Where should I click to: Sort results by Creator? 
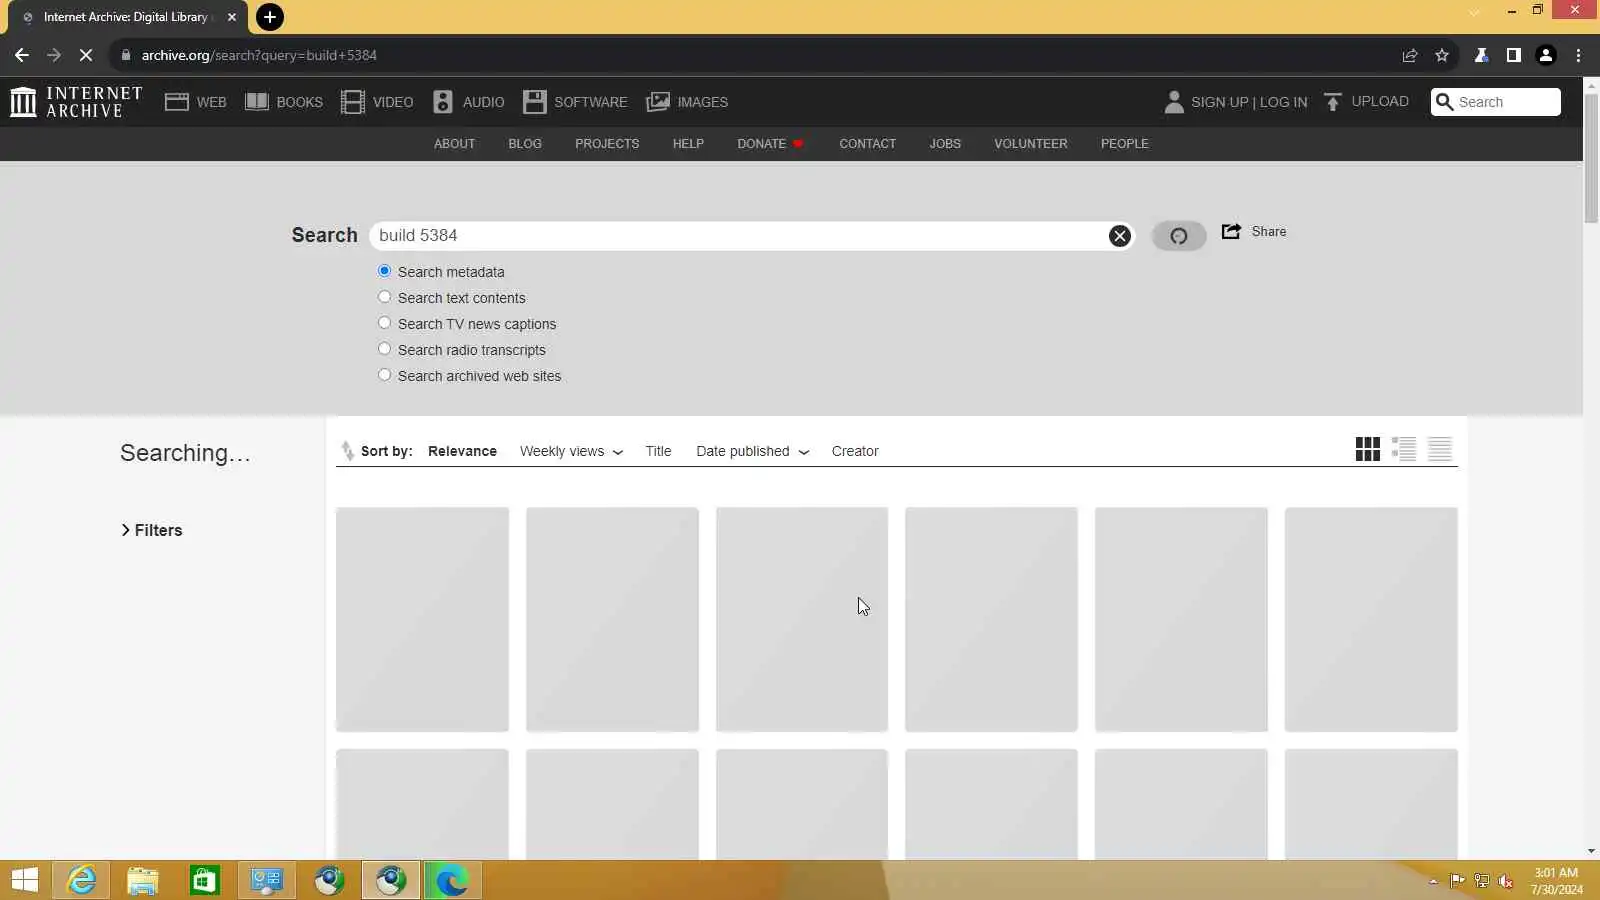[855, 451]
